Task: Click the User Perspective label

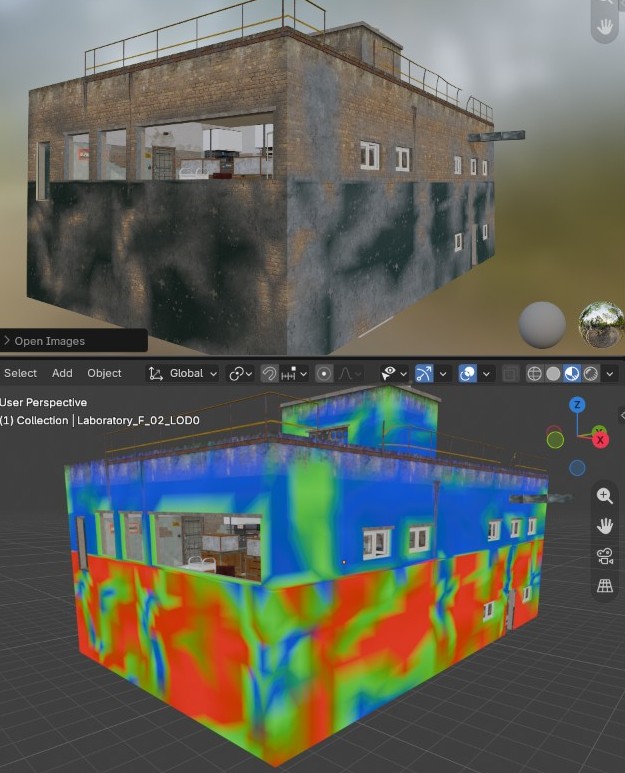Action: click(43, 402)
